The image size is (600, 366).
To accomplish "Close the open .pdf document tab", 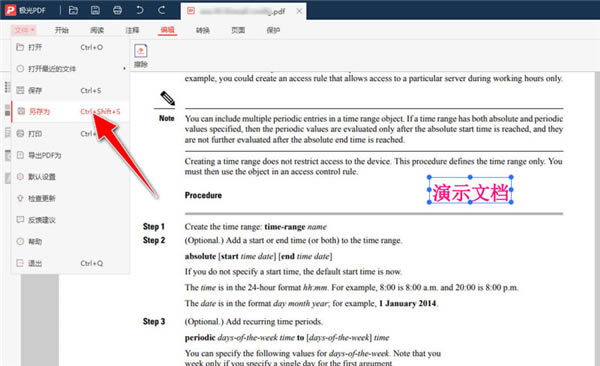I will click(299, 11).
